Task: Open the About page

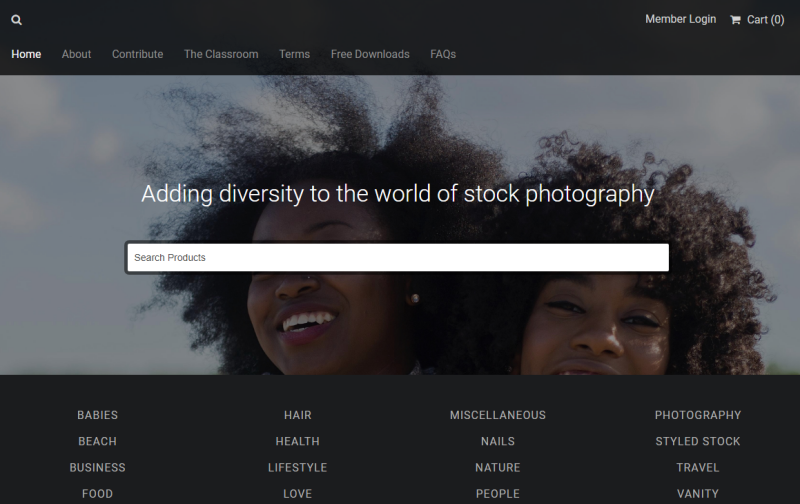Action: (77, 54)
